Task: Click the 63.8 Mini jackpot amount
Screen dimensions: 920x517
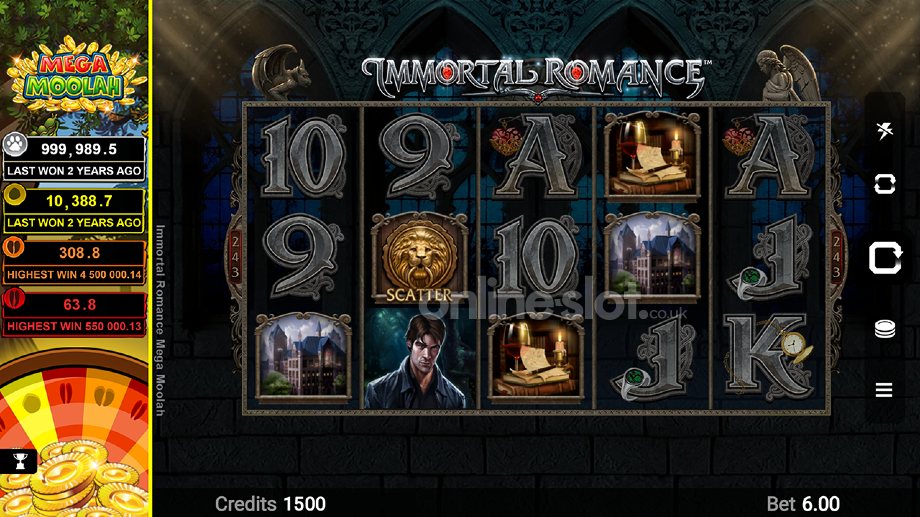Action: 79,305
